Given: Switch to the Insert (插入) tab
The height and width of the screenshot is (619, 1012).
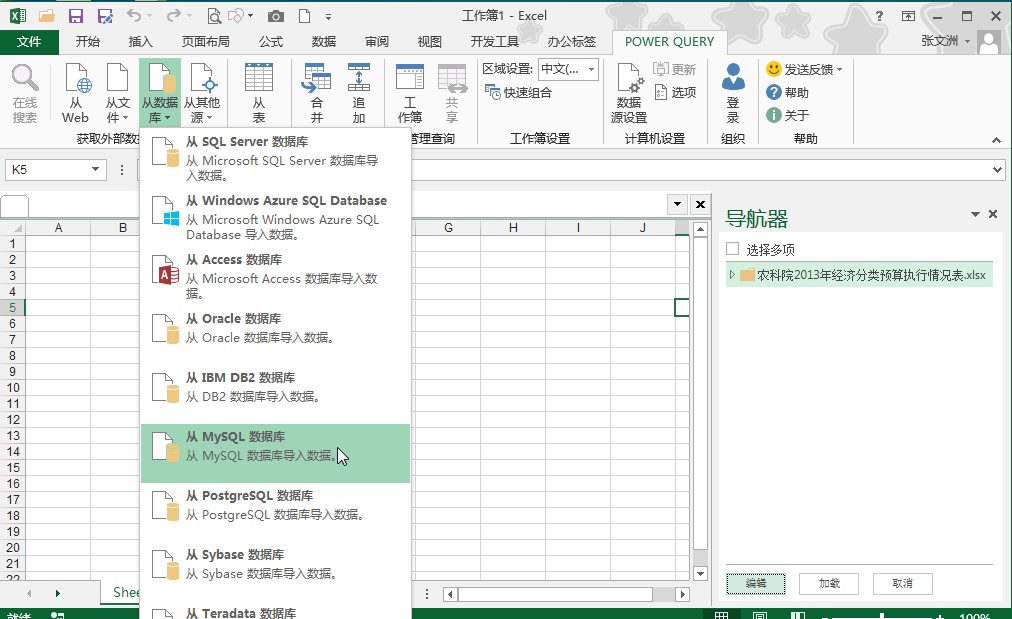Looking at the screenshot, I should pos(141,41).
